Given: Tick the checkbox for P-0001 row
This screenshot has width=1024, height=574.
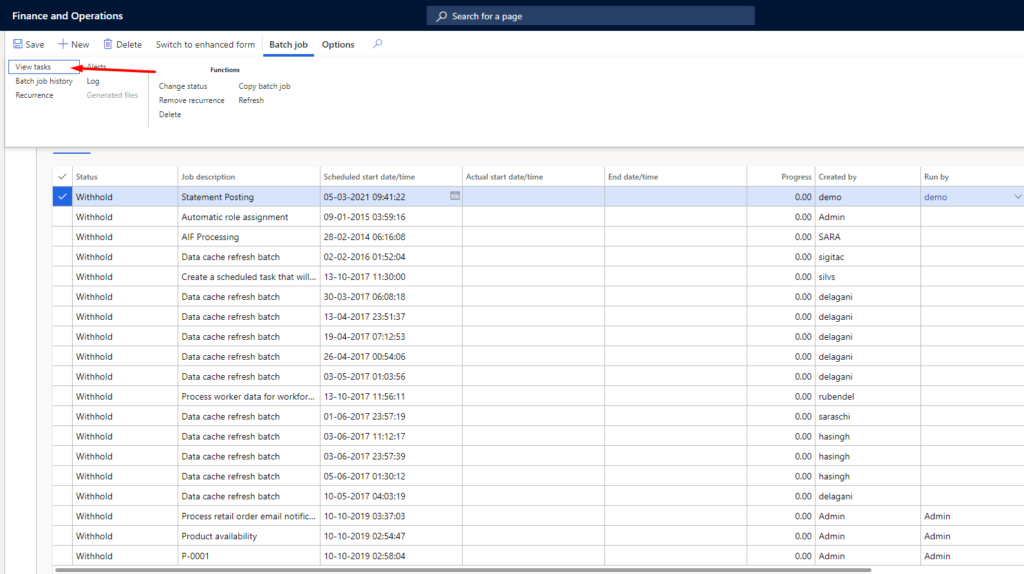Looking at the screenshot, I should (62, 556).
